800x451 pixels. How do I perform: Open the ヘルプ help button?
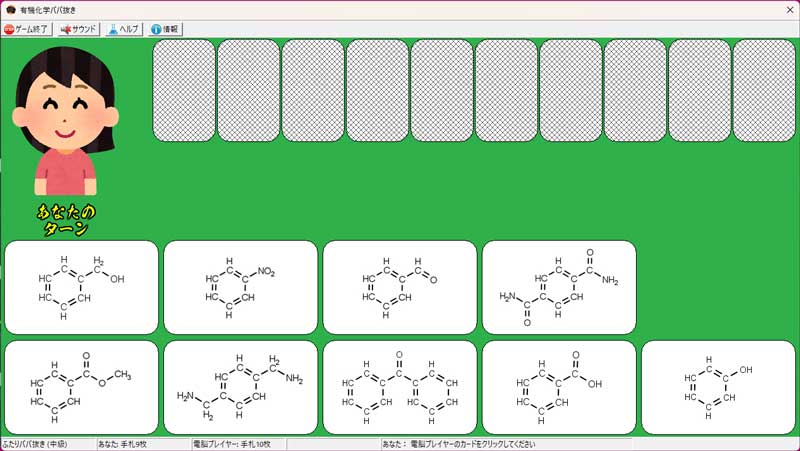[x=123, y=29]
